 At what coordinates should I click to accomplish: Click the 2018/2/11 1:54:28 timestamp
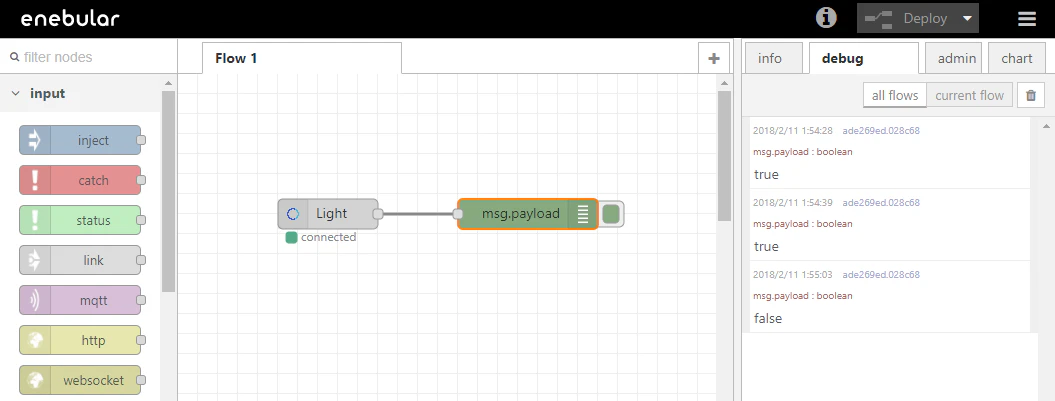(x=793, y=131)
